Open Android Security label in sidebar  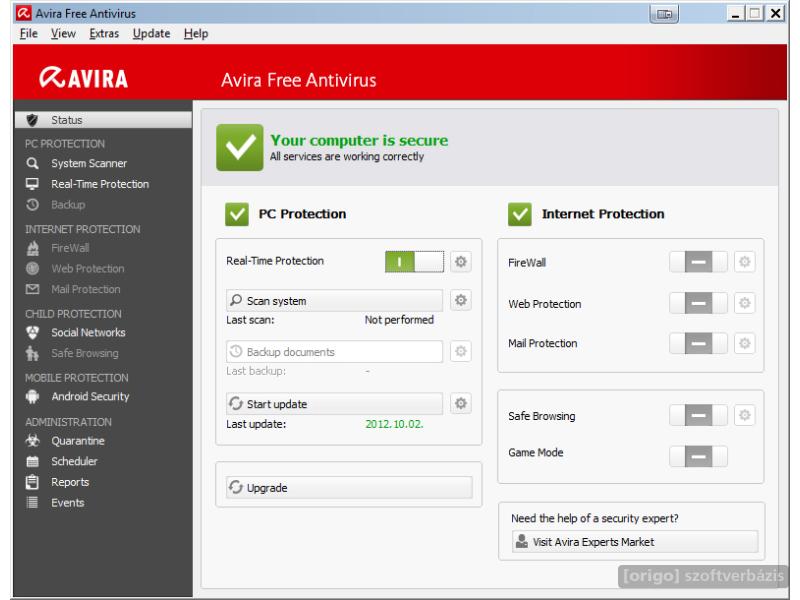[x=90, y=396]
